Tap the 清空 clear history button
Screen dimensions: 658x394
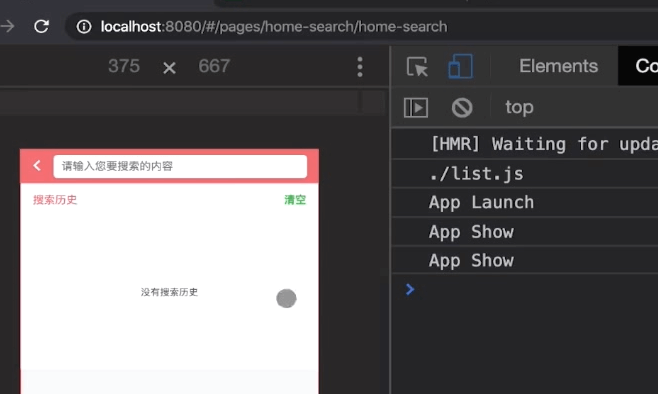295,200
